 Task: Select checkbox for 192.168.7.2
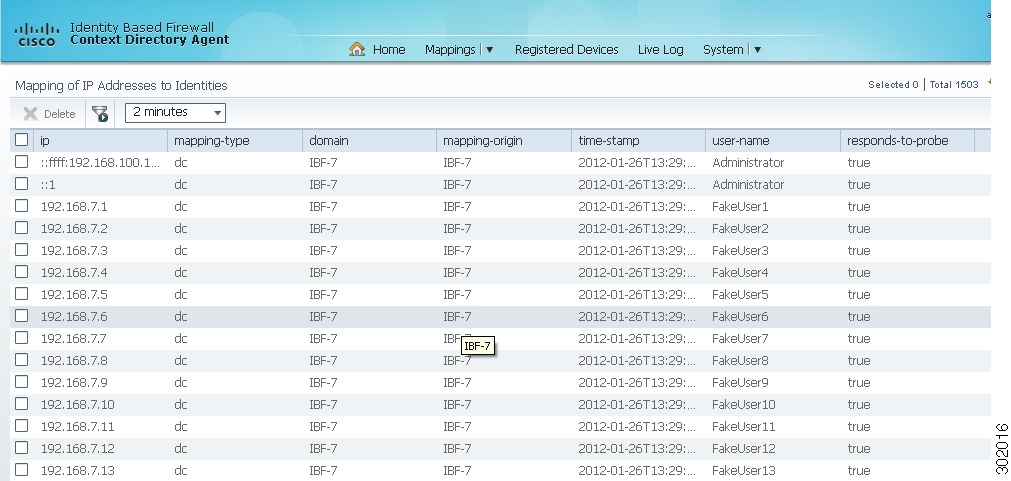click(x=22, y=228)
